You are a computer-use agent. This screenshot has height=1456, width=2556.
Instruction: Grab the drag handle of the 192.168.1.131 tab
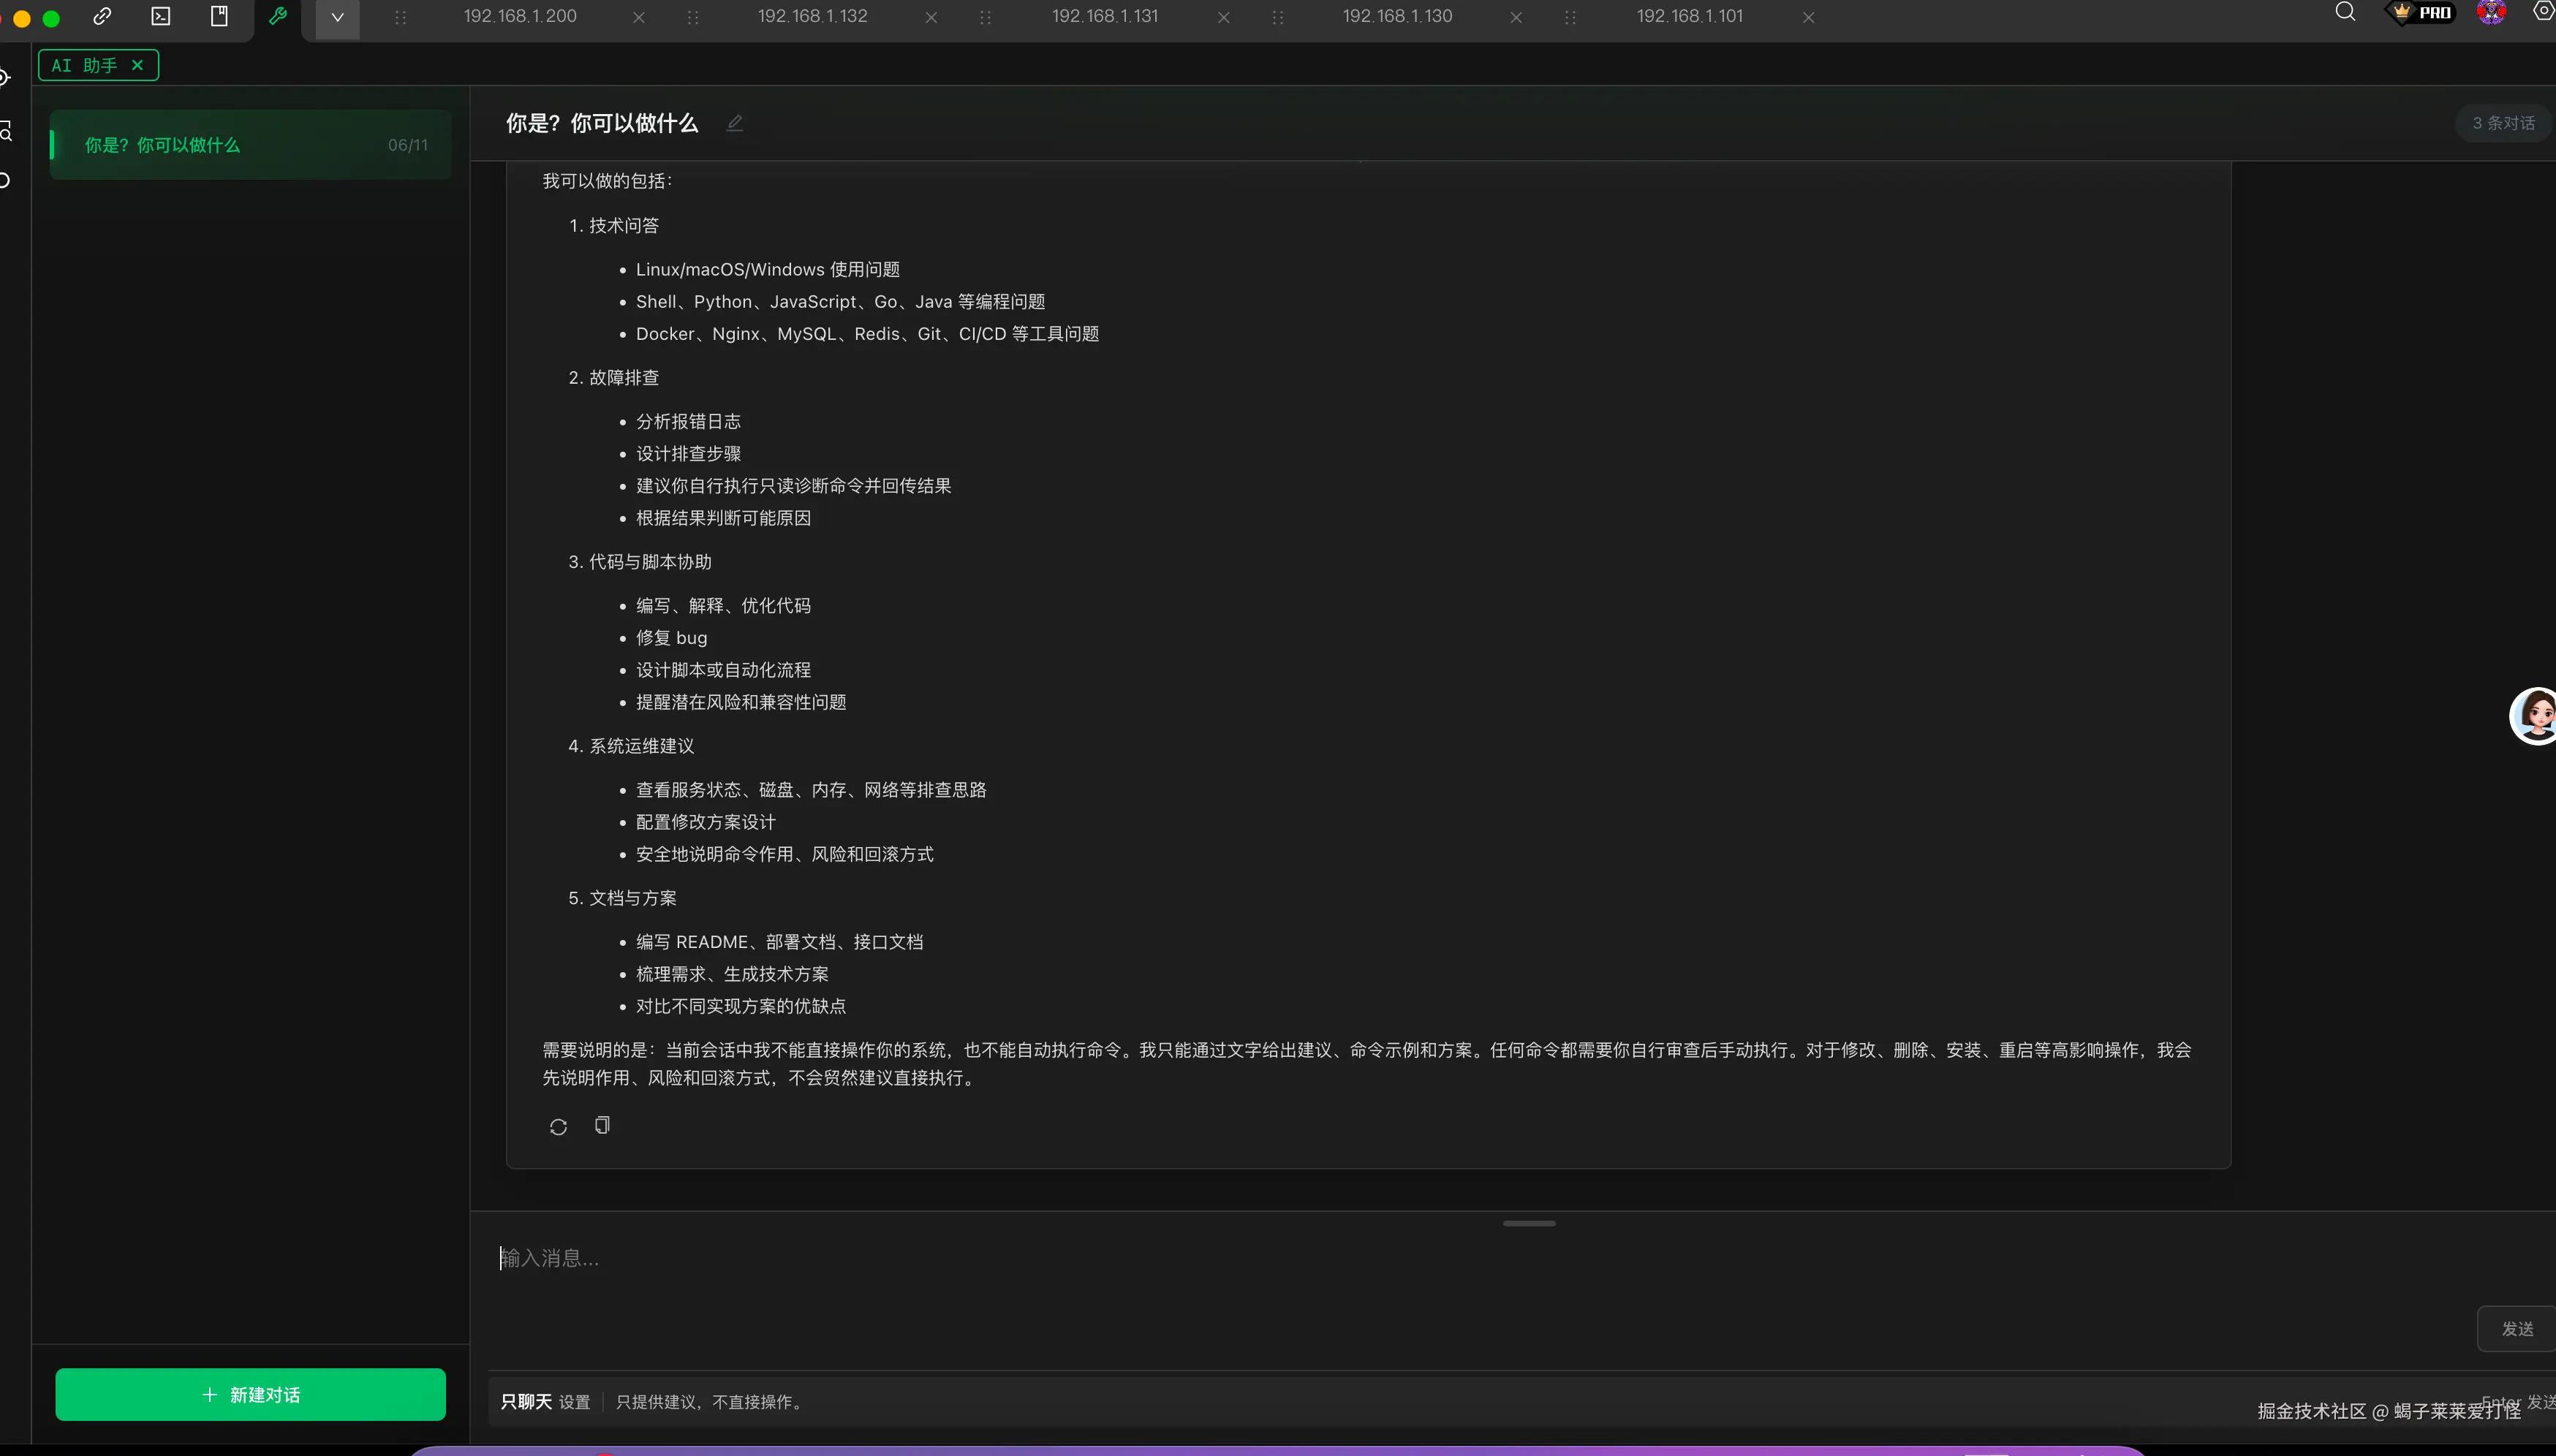pos(985,17)
